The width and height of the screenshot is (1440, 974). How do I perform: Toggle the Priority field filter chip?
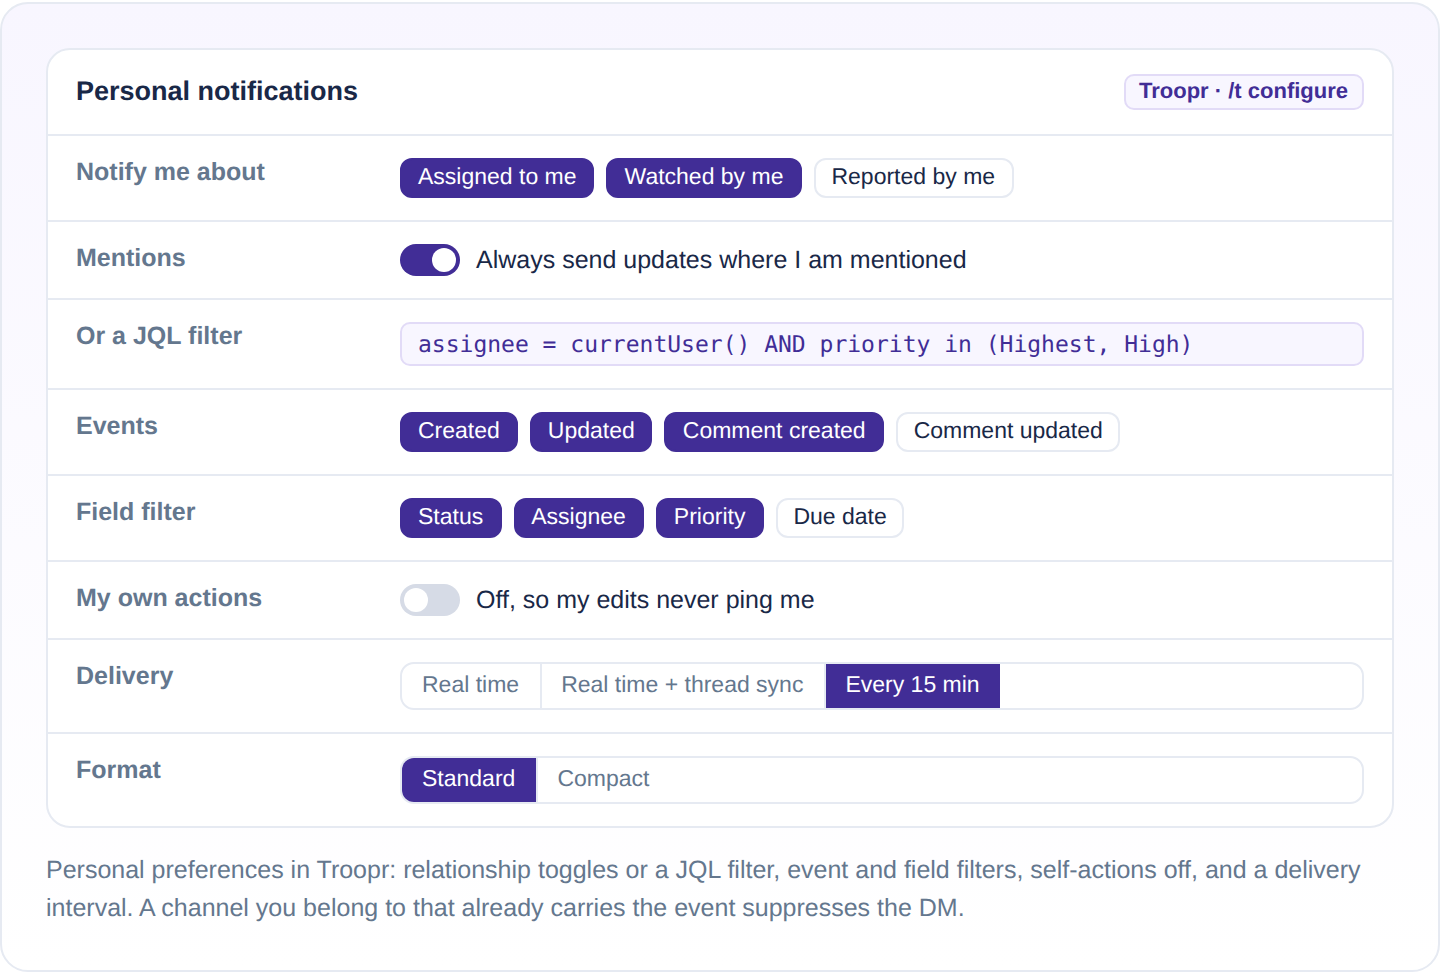coord(710,518)
